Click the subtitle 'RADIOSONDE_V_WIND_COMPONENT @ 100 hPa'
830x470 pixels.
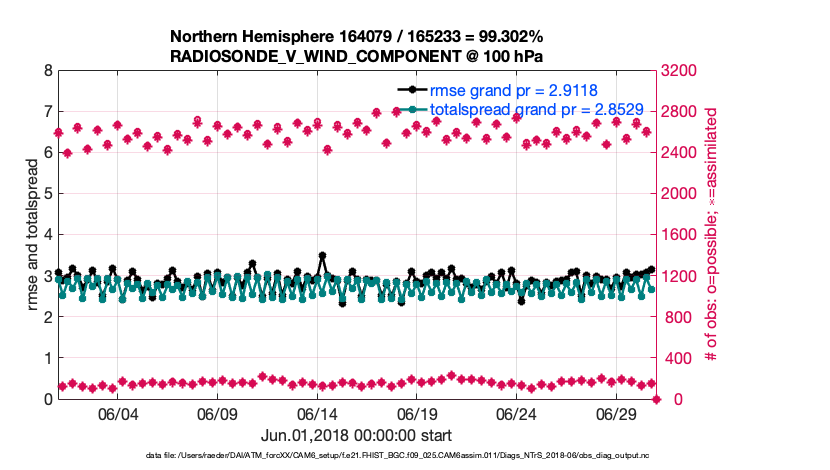[356, 56]
